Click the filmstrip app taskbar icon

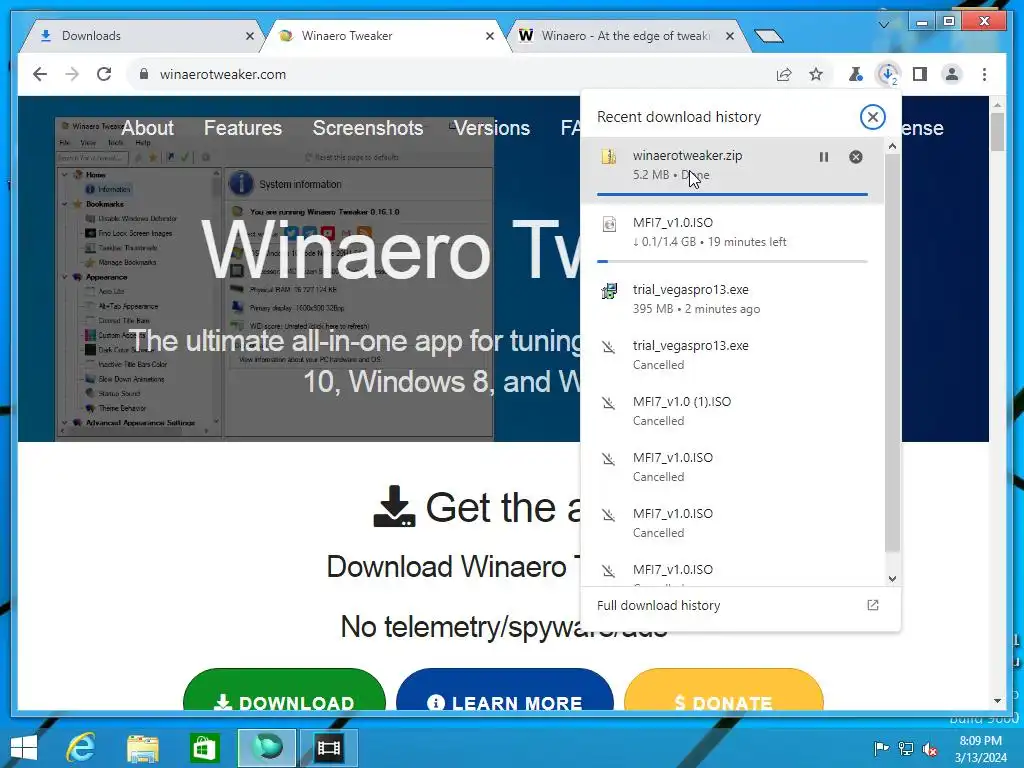[328, 748]
